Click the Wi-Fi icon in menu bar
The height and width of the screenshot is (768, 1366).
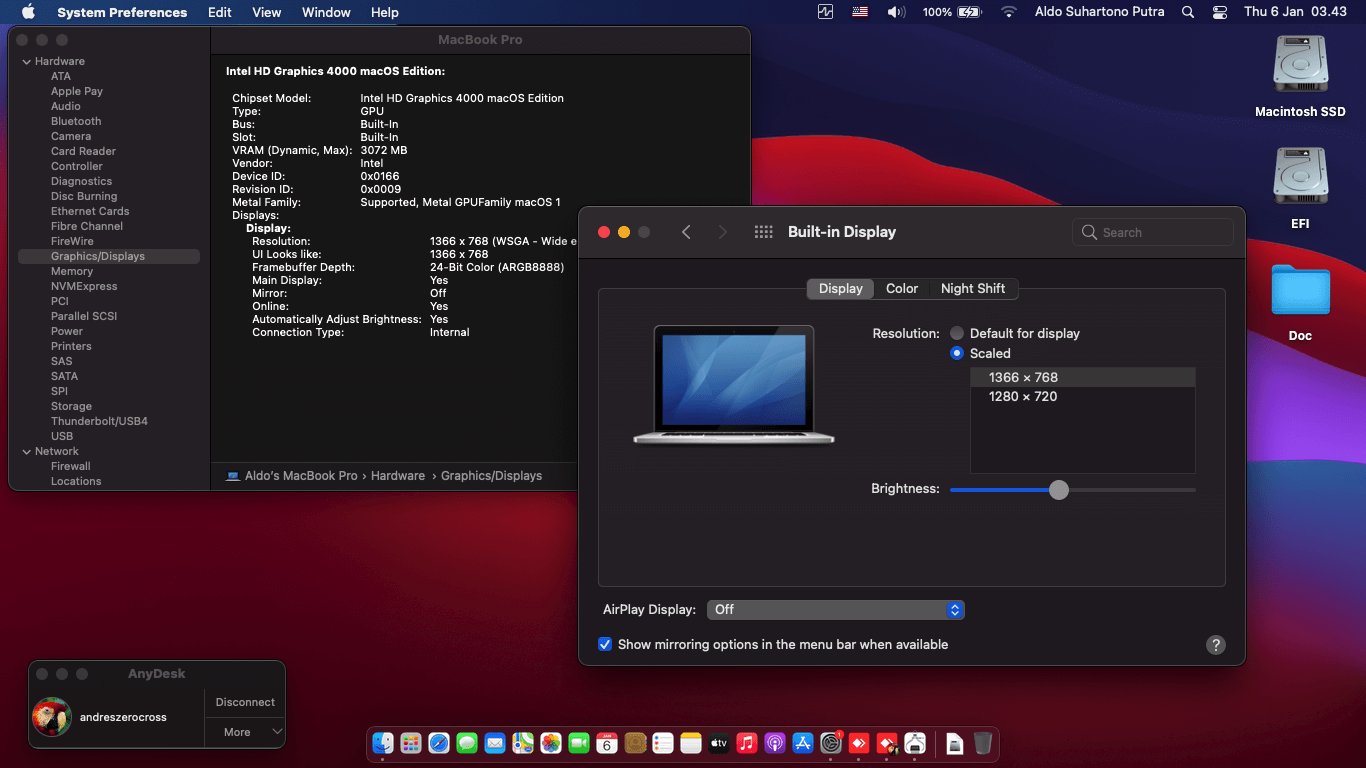click(x=1009, y=12)
